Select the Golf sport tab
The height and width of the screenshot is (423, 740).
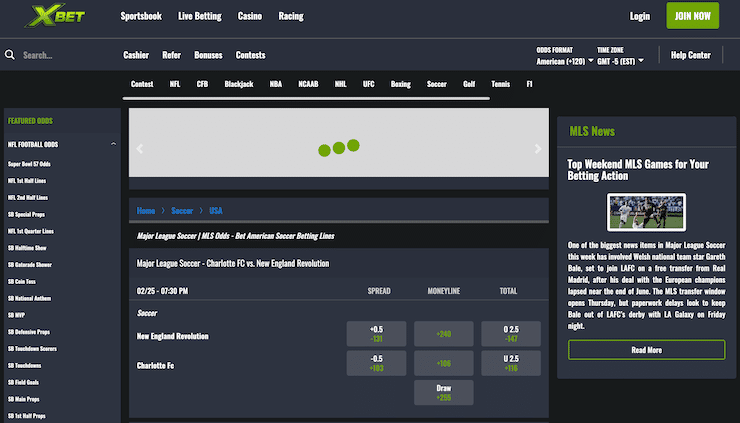tap(469, 84)
